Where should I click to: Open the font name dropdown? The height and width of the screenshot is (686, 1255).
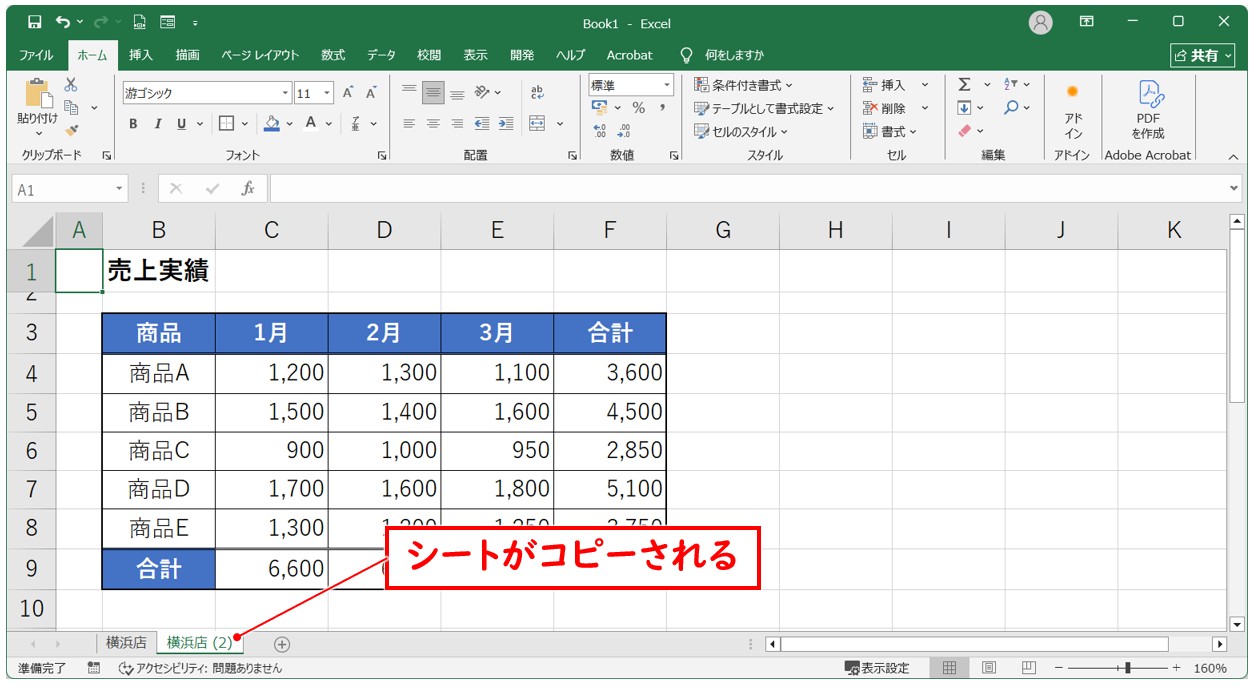285,94
